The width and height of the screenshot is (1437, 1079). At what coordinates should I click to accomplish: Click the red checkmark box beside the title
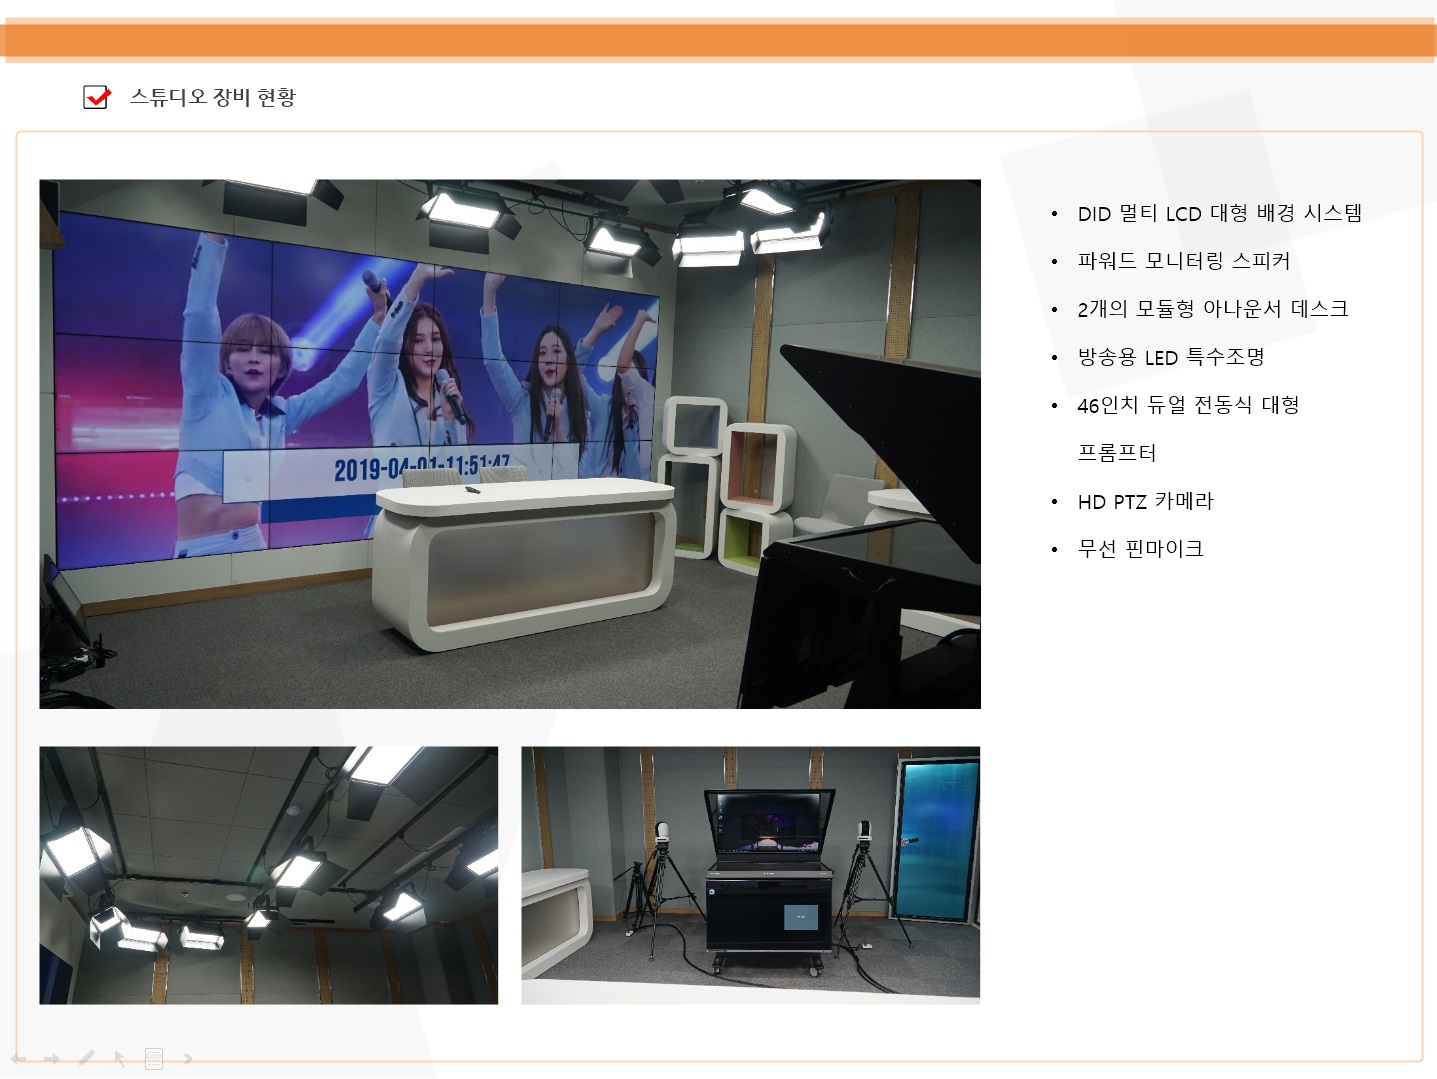[97, 97]
